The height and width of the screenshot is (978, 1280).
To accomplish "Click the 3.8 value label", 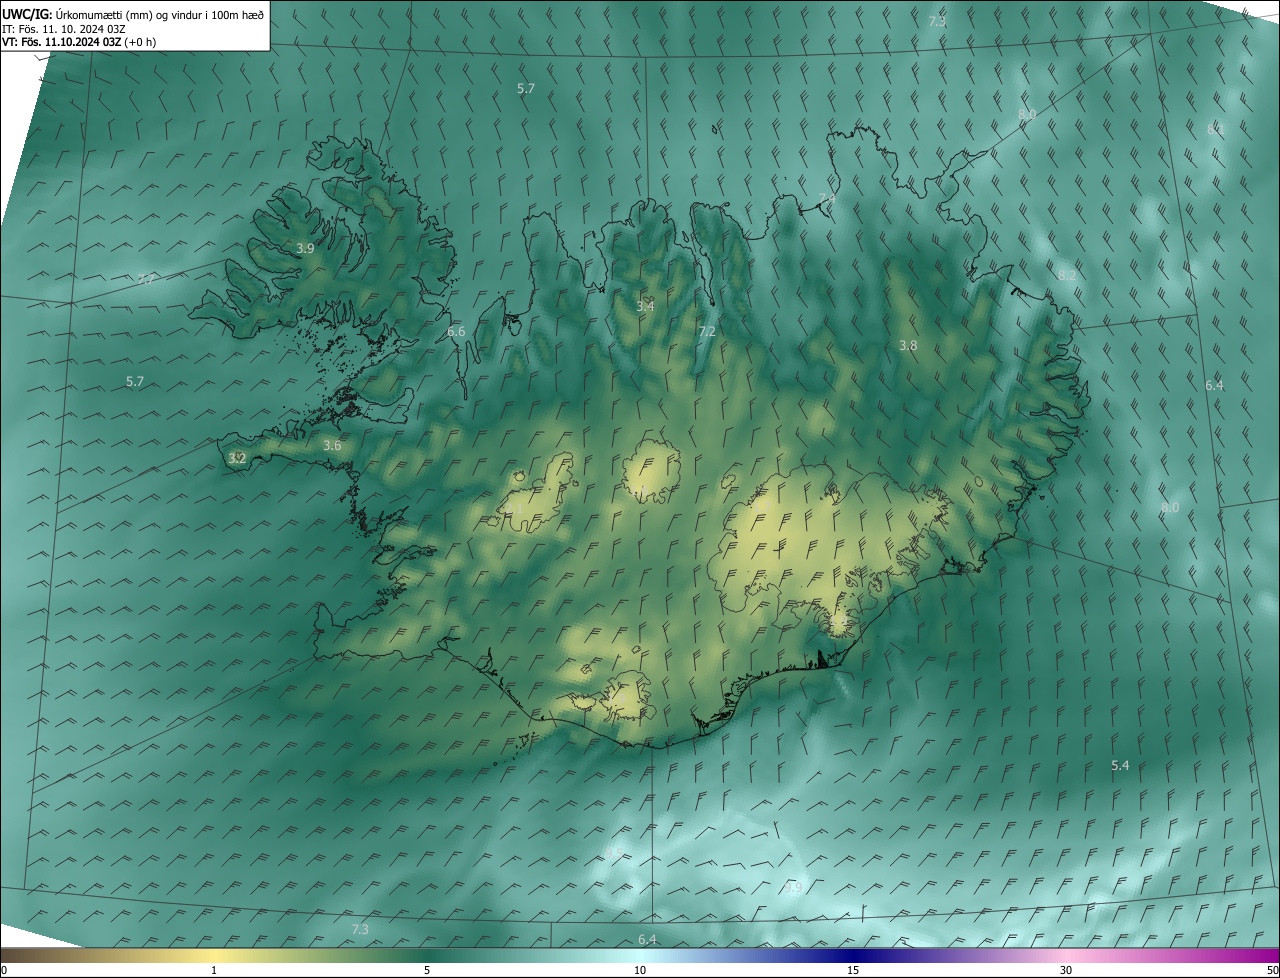I will tap(908, 345).
